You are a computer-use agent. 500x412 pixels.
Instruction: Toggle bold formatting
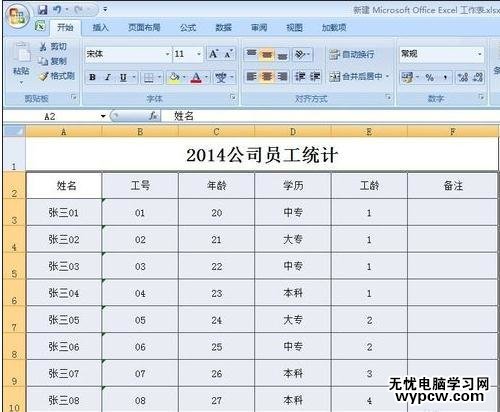click(93, 78)
